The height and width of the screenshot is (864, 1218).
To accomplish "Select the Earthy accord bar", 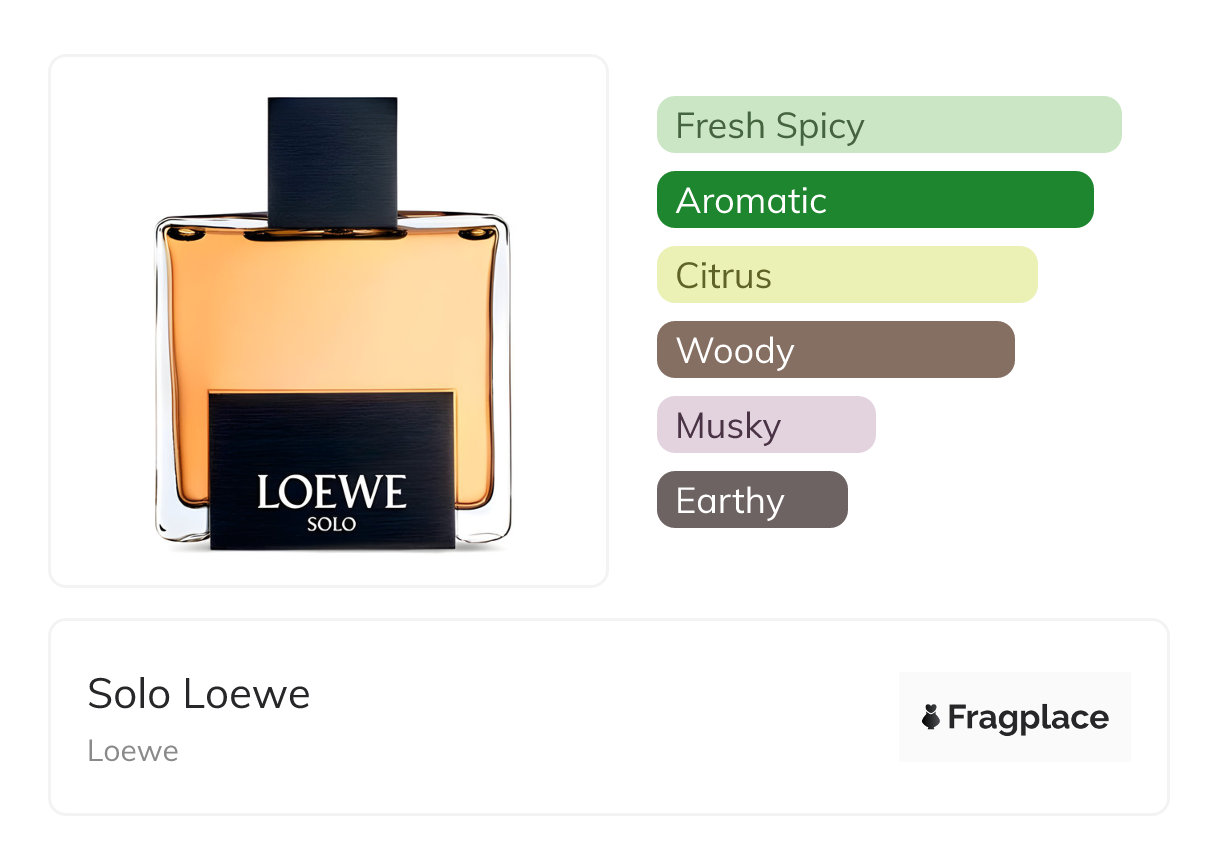I will [752, 500].
